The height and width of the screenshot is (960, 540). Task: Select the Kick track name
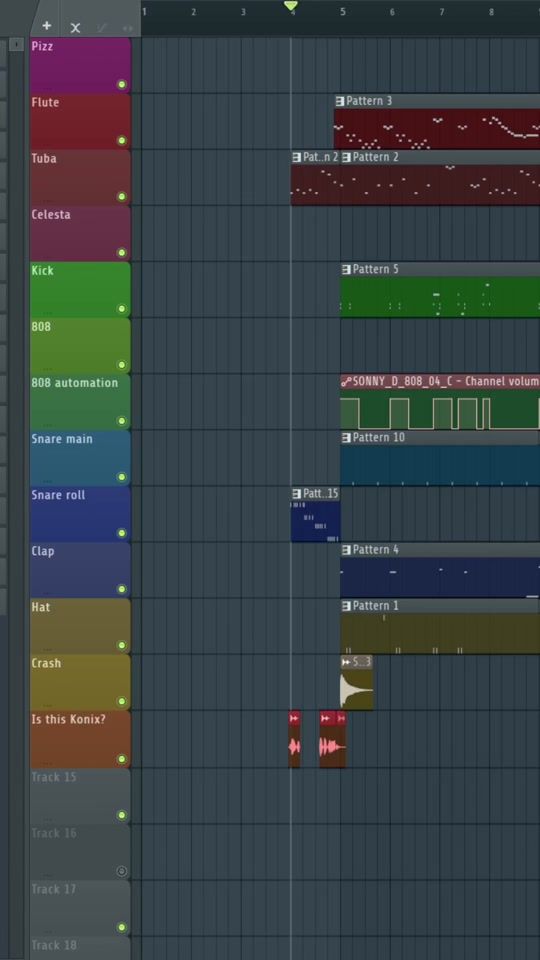[x=43, y=271]
